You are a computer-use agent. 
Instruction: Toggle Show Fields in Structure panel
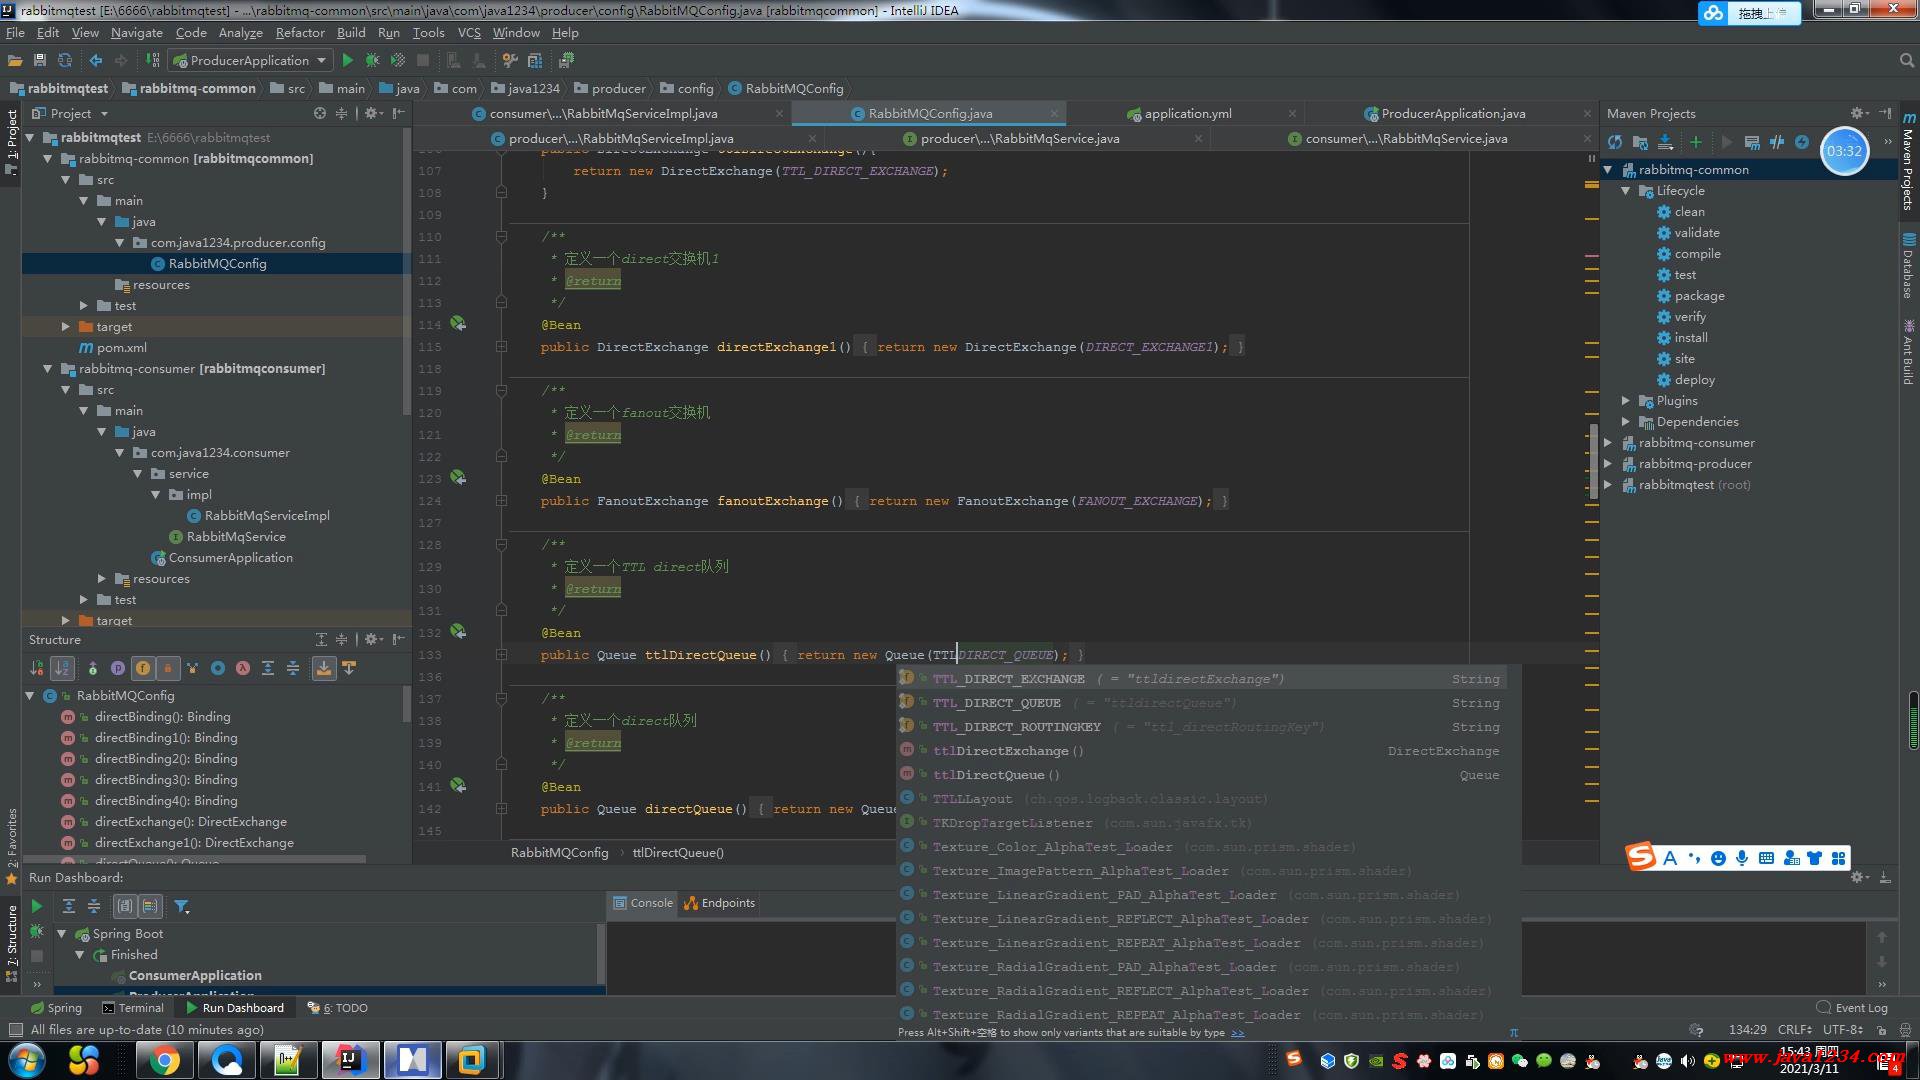pos(143,668)
